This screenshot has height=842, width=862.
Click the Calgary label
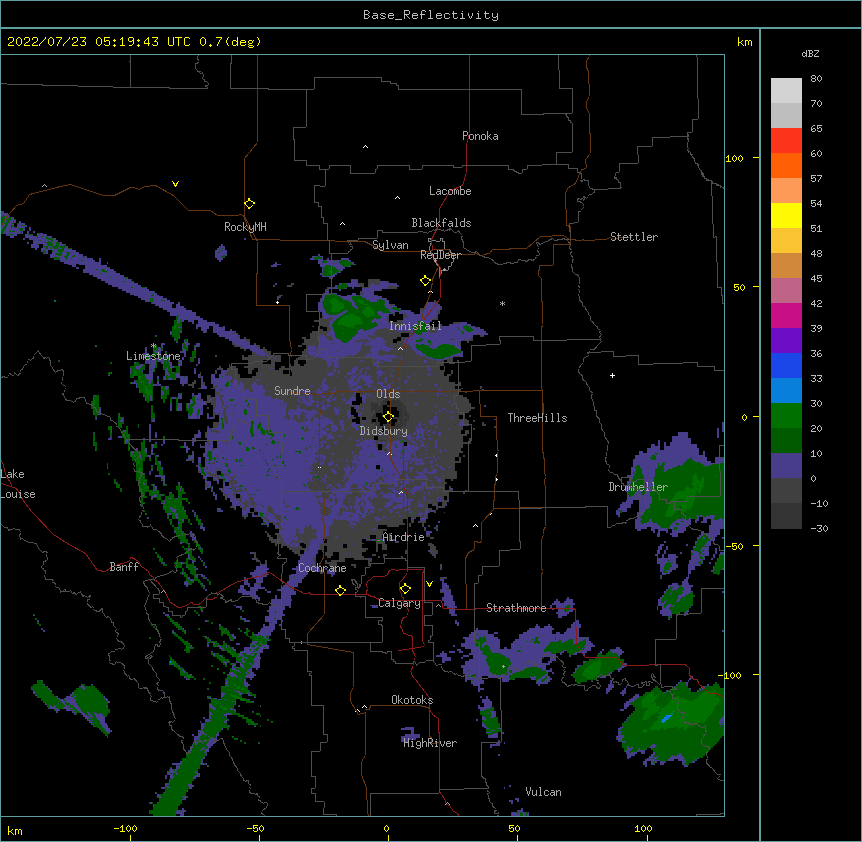tap(399, 603)
